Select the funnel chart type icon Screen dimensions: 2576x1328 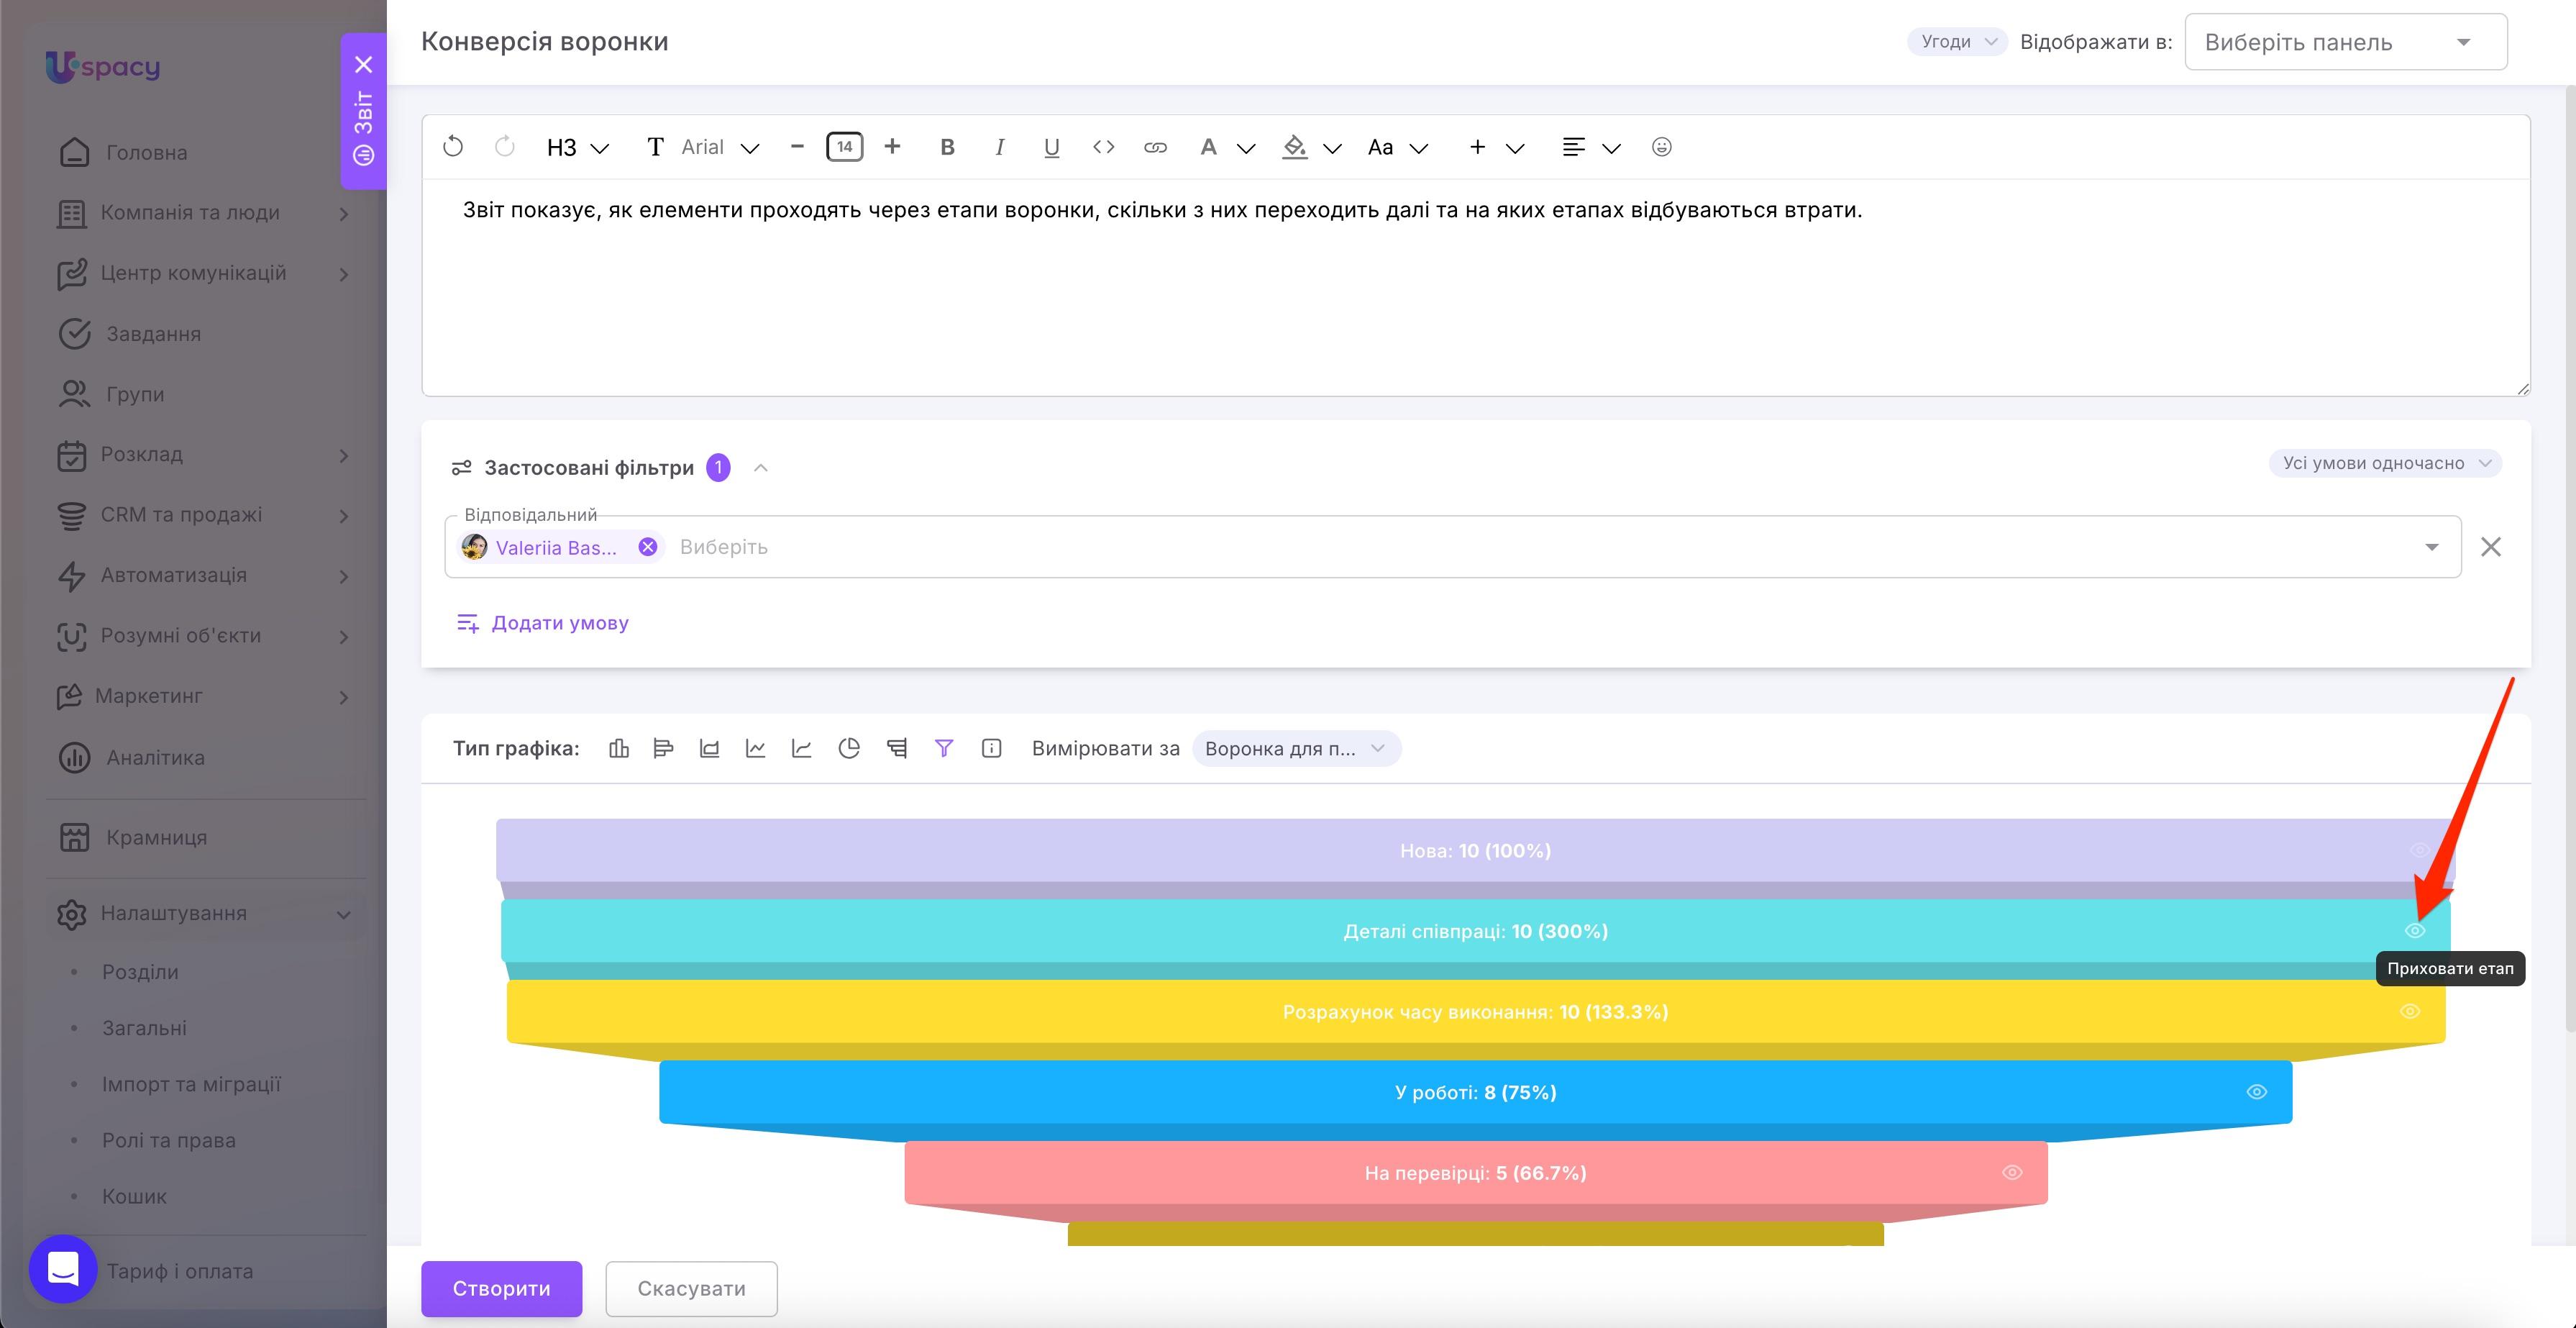(943, 748)
